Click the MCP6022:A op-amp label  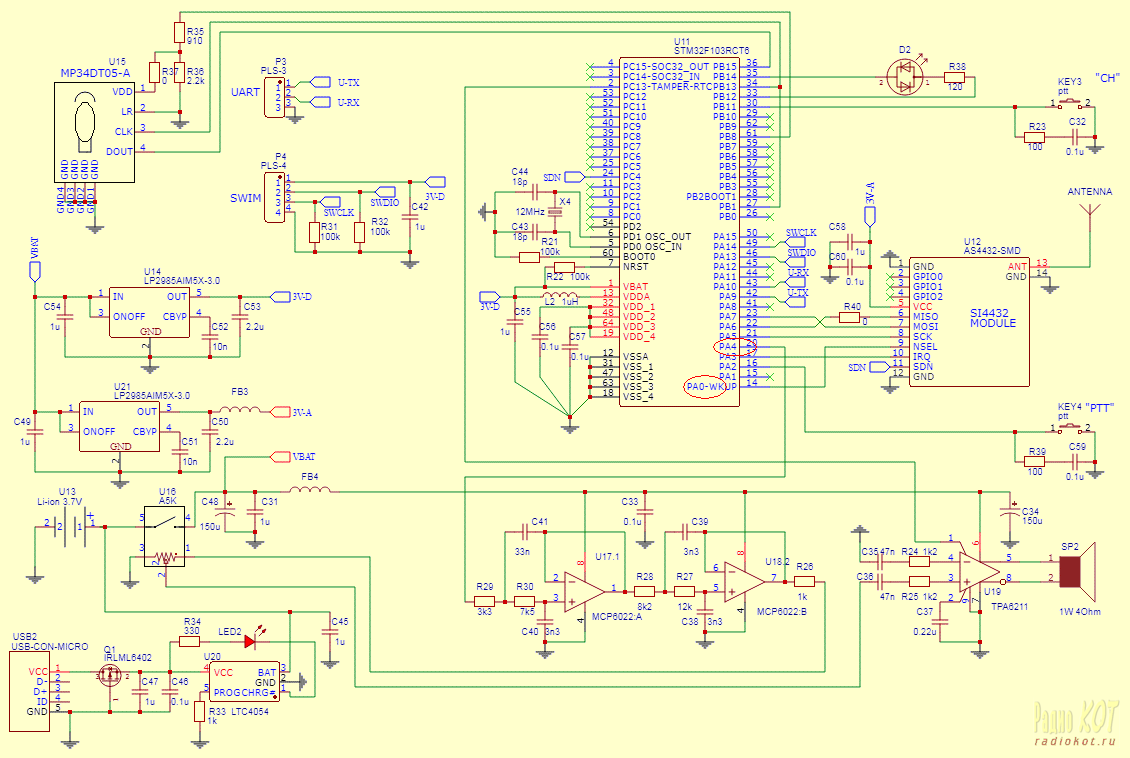point(617,617)
